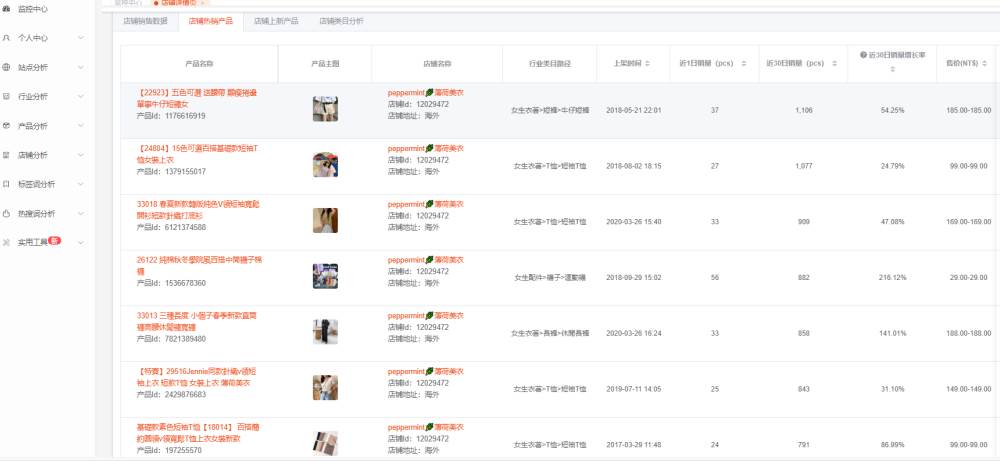The image size is (1000, 461).
Task: Open product link starting with 【22923】
Action: coord(196,98)
